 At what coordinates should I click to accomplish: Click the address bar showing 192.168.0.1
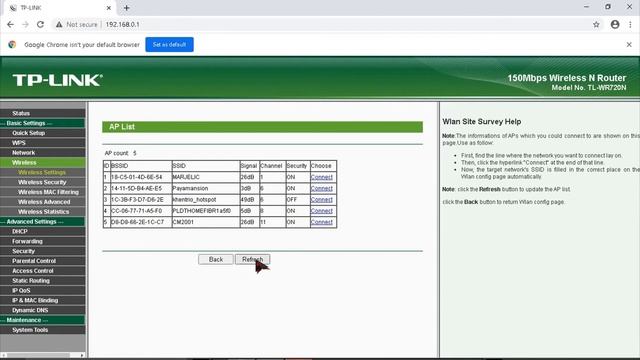[122, 24]
